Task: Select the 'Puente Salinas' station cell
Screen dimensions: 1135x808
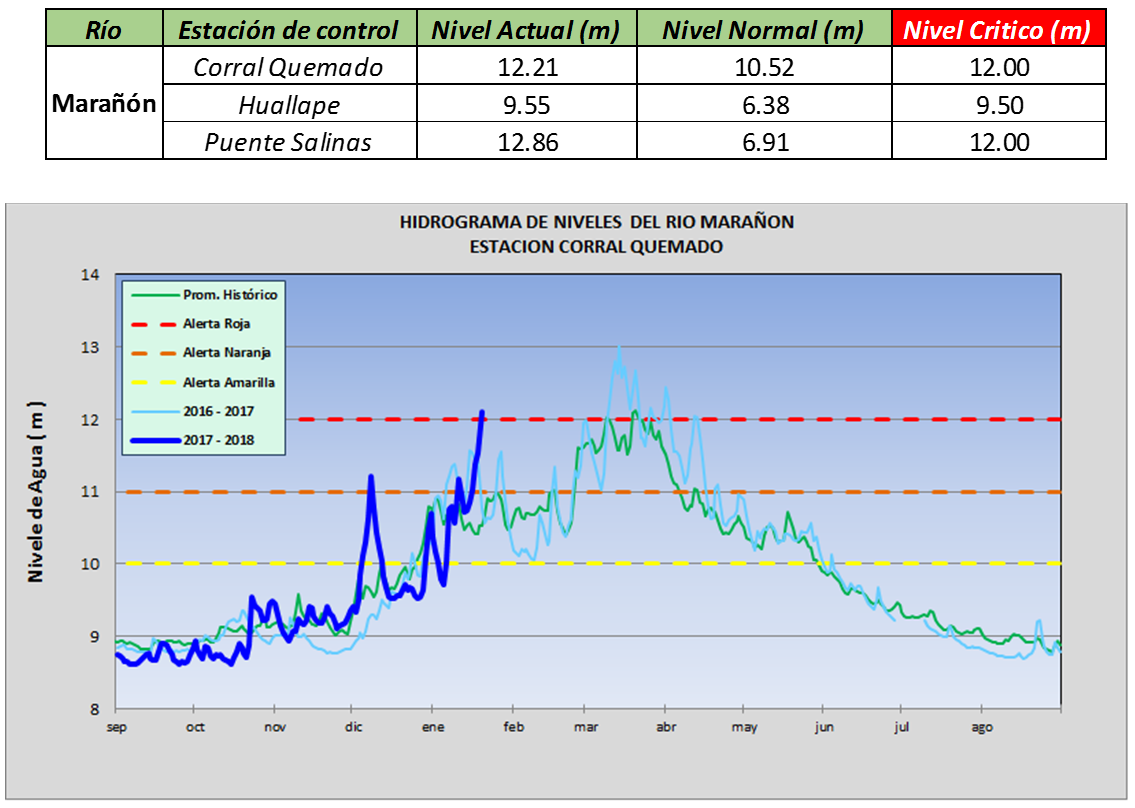Action: pyautogui.click(x=290, y=141)
